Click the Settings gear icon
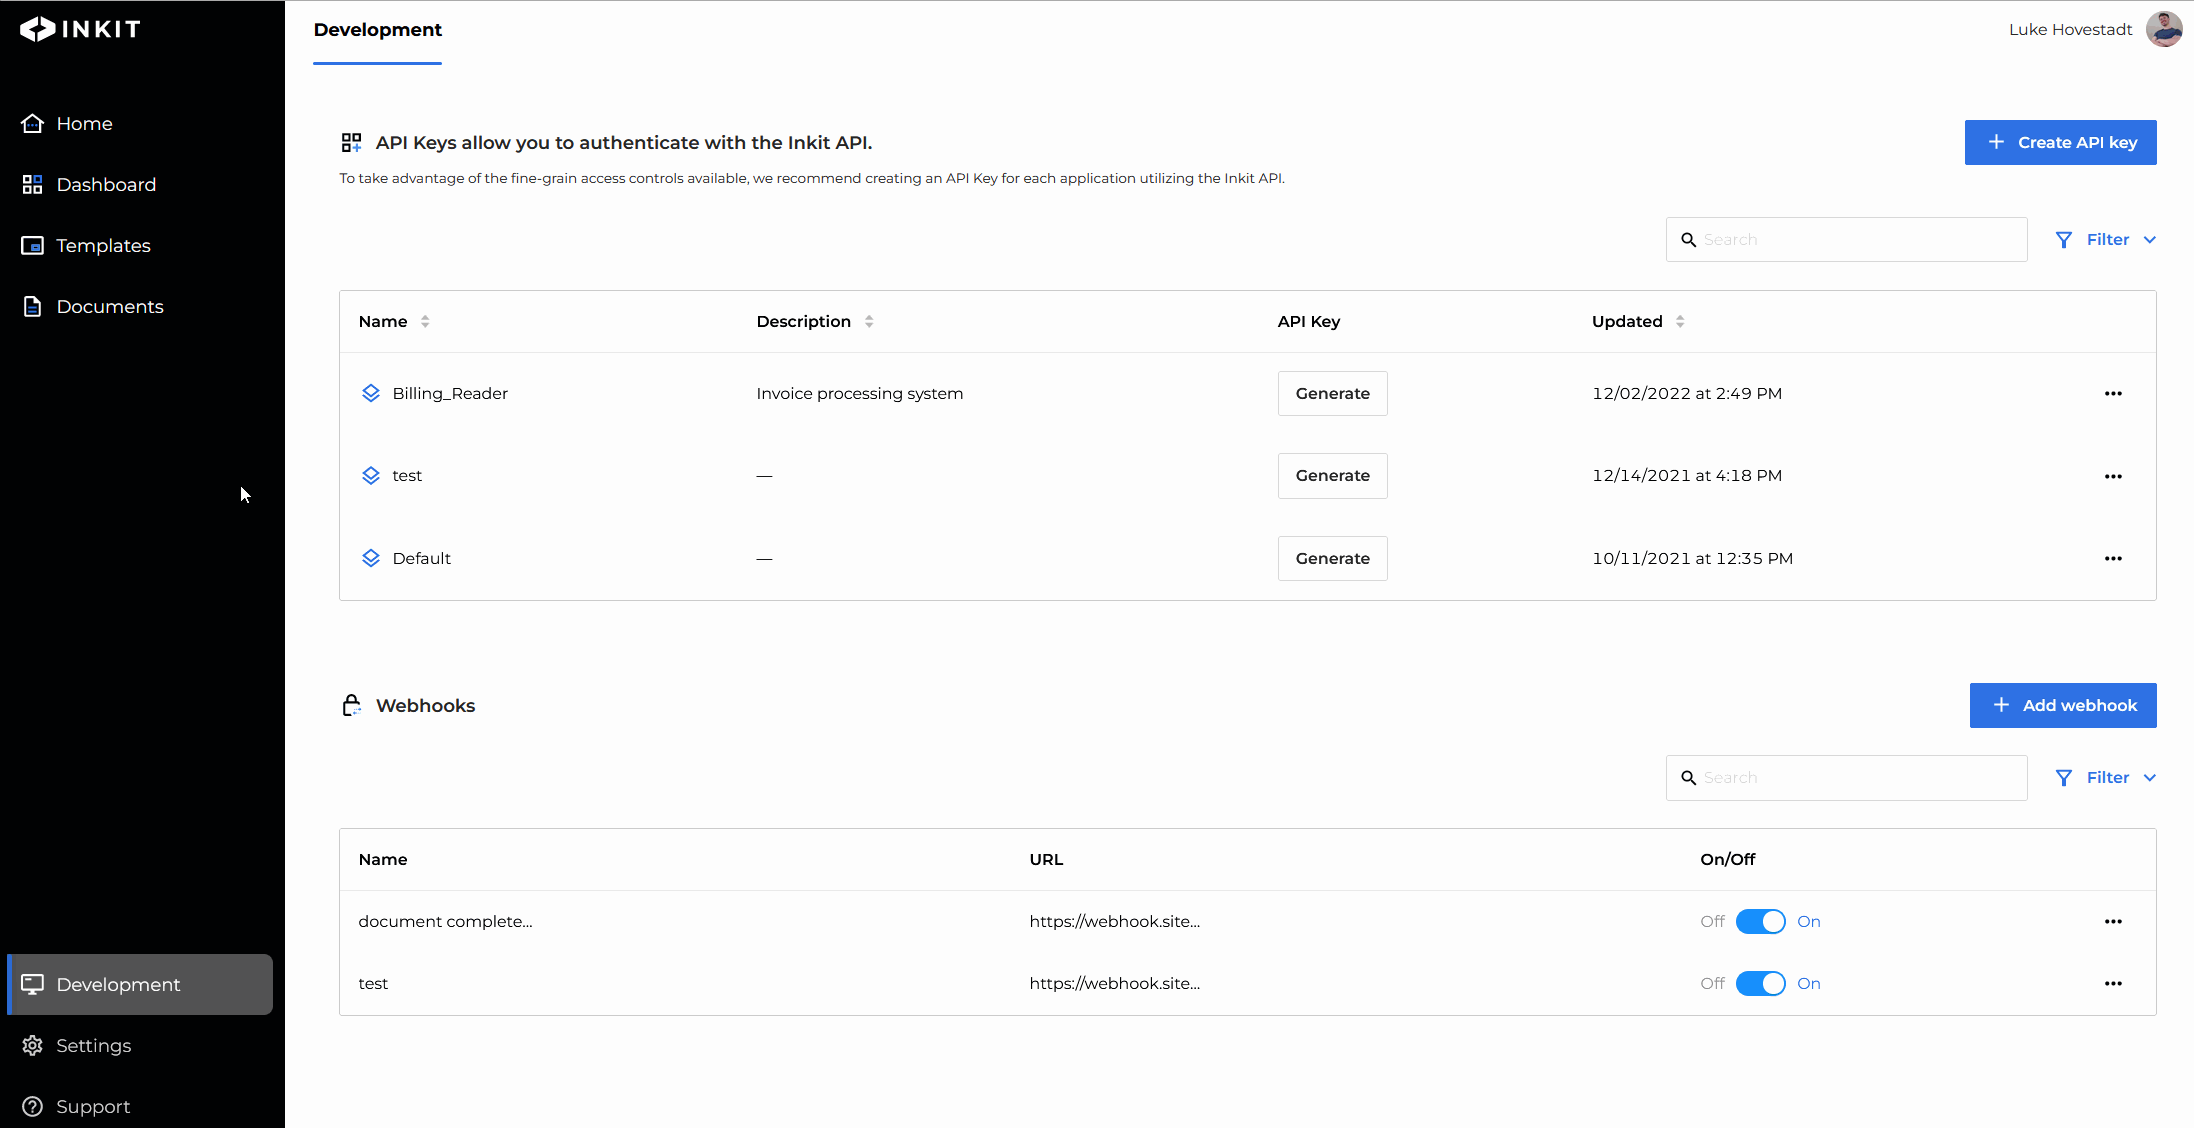The height and width of the screenshot is (1128, 2194). pyautogui.click(x=32, y=1045)
